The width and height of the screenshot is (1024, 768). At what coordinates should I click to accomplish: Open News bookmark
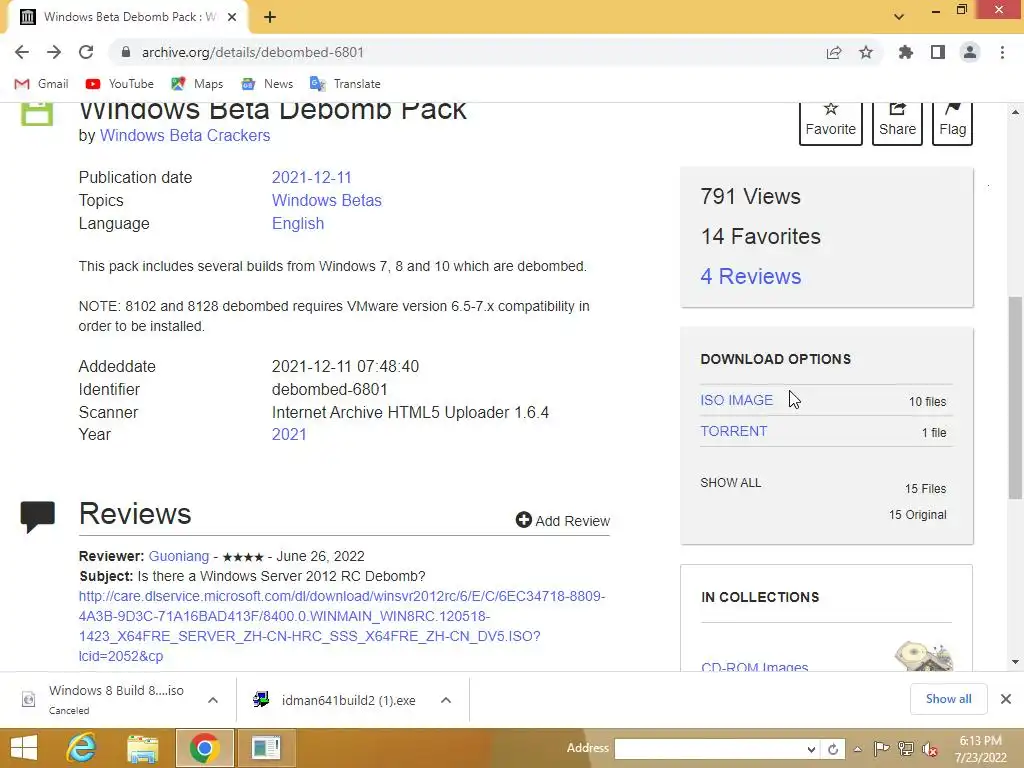(x=267, y=84)
